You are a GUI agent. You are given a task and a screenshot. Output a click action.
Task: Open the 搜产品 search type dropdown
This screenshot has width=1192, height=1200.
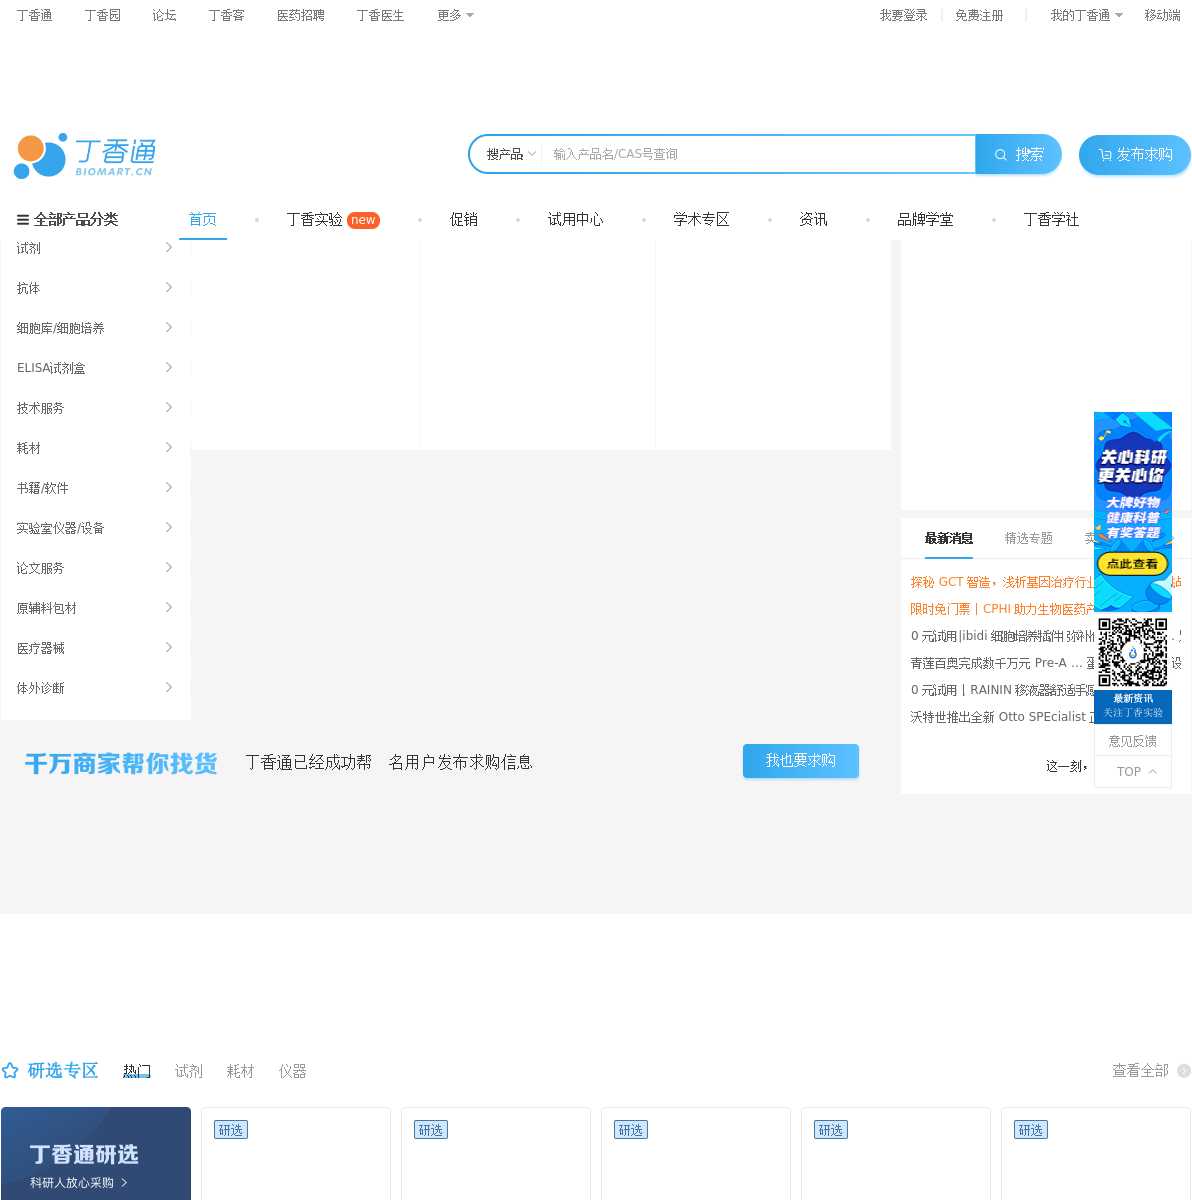coord(511,154)
